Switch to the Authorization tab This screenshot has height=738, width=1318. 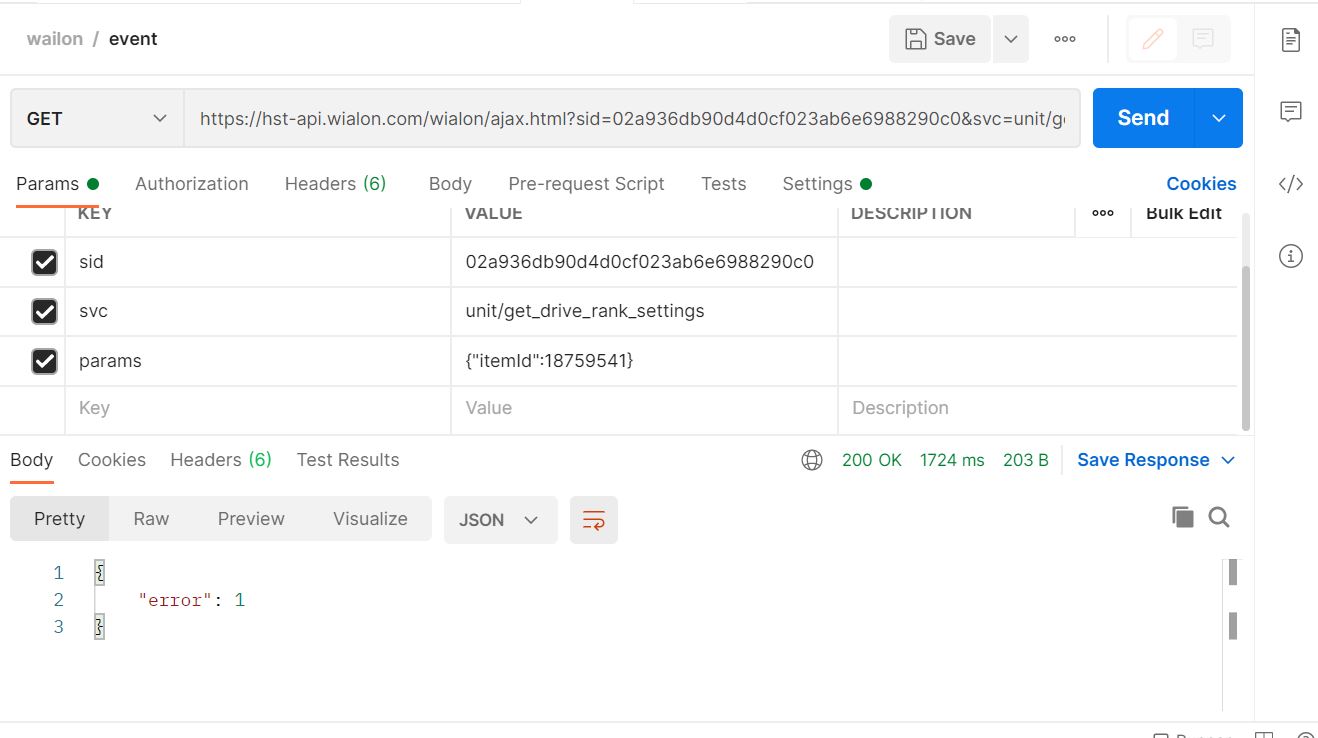point(191,184)
